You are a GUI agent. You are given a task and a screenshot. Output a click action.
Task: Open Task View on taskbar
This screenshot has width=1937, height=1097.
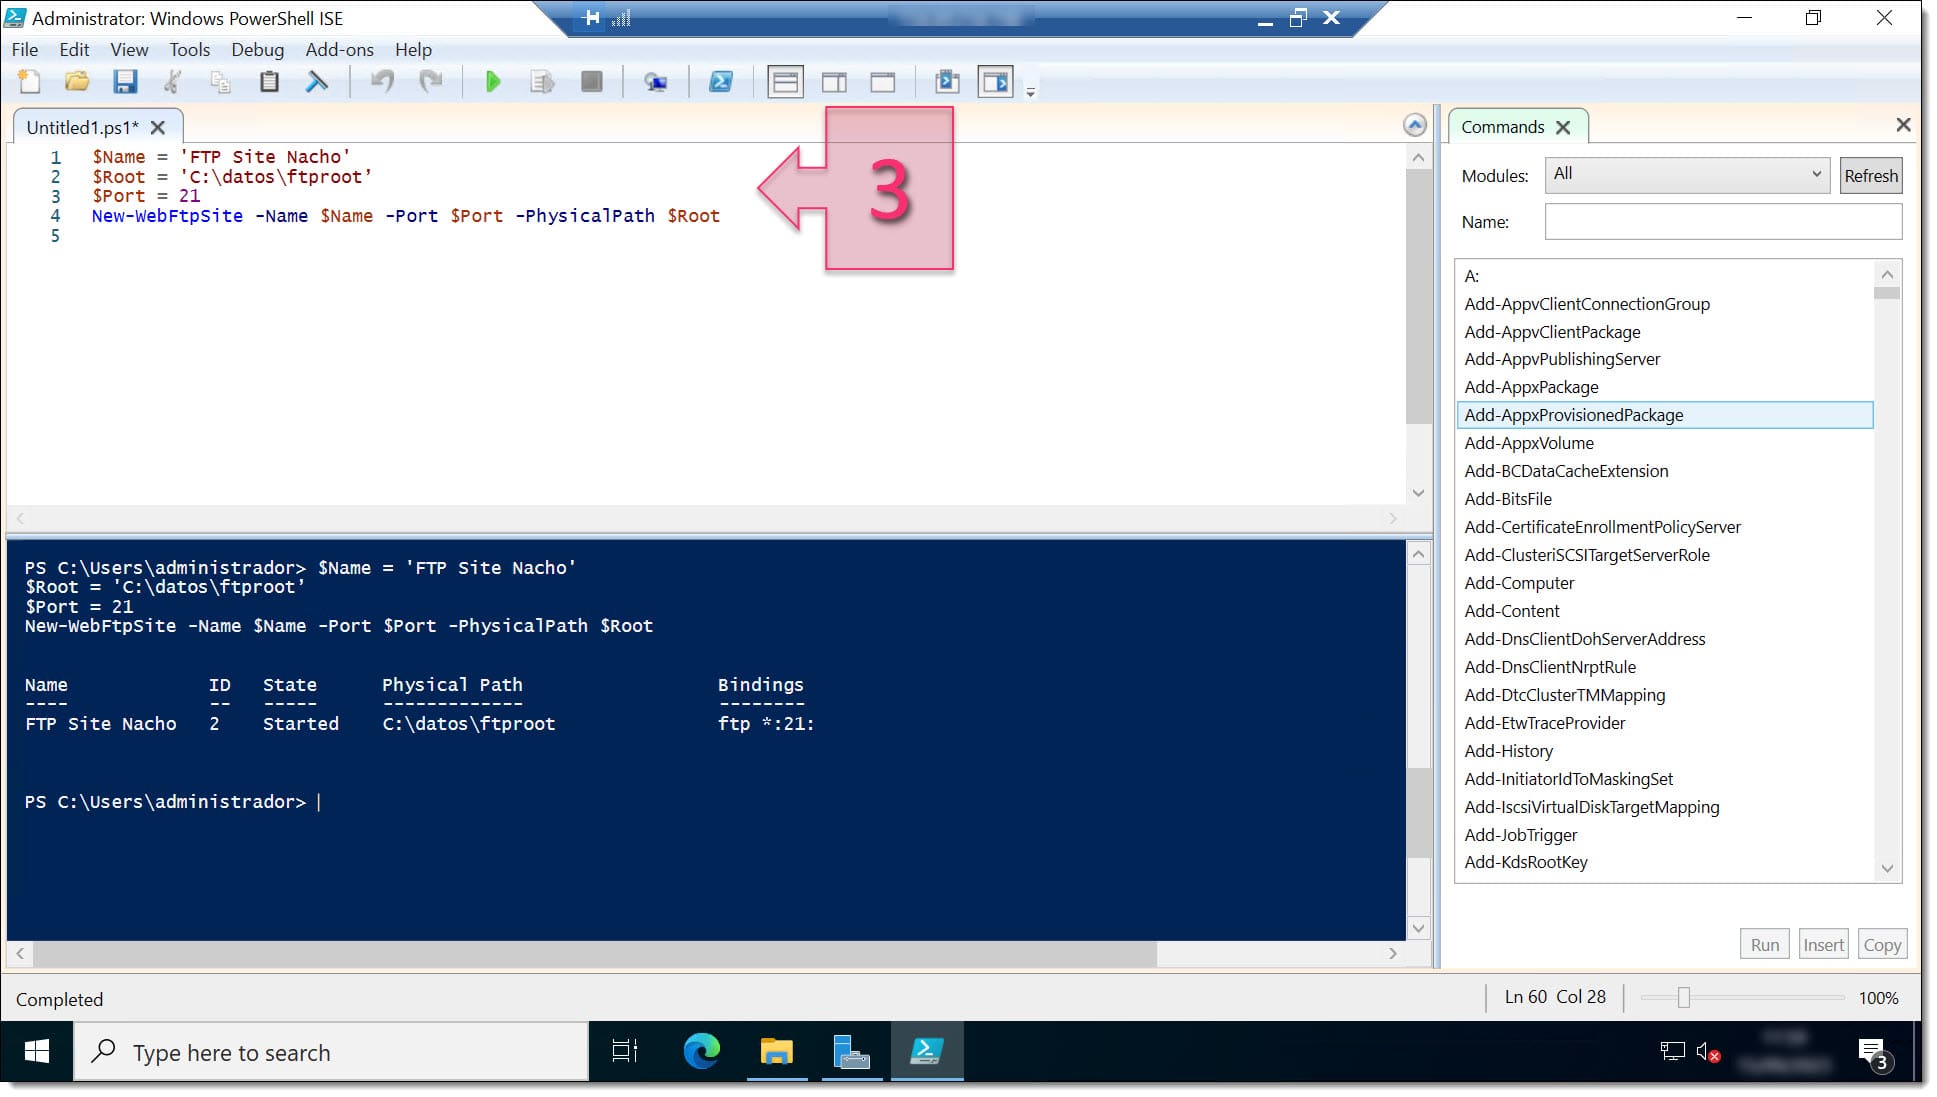click(625, 1051)
